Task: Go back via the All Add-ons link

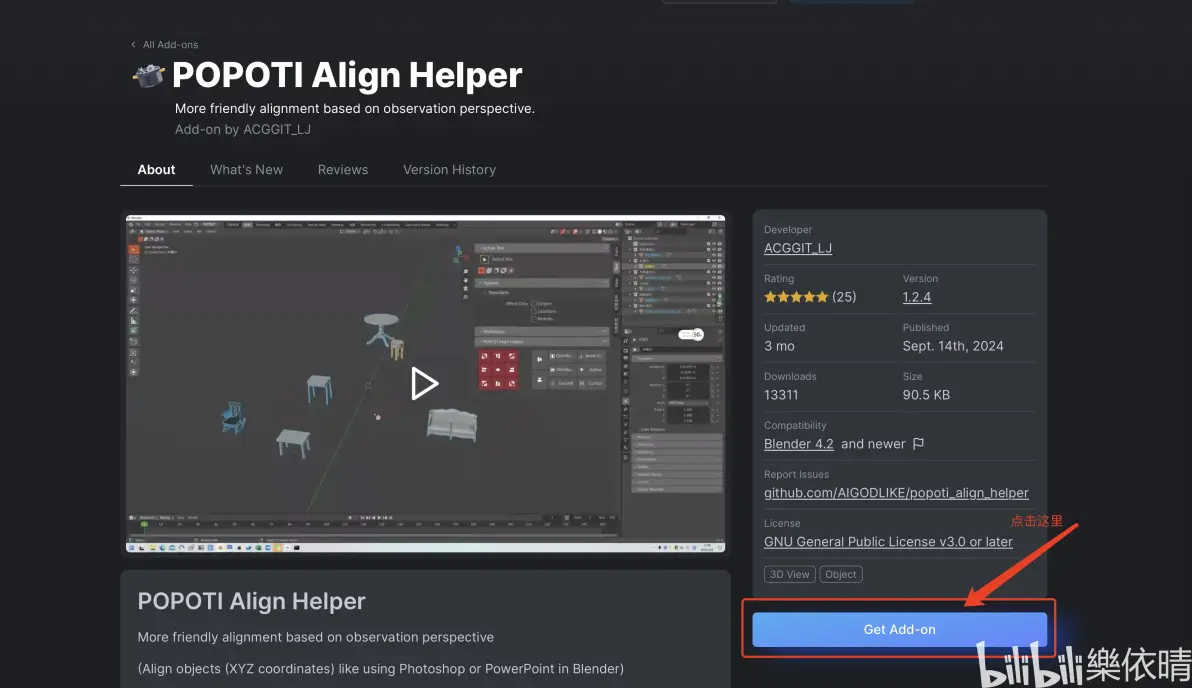Action: [170, 45]
